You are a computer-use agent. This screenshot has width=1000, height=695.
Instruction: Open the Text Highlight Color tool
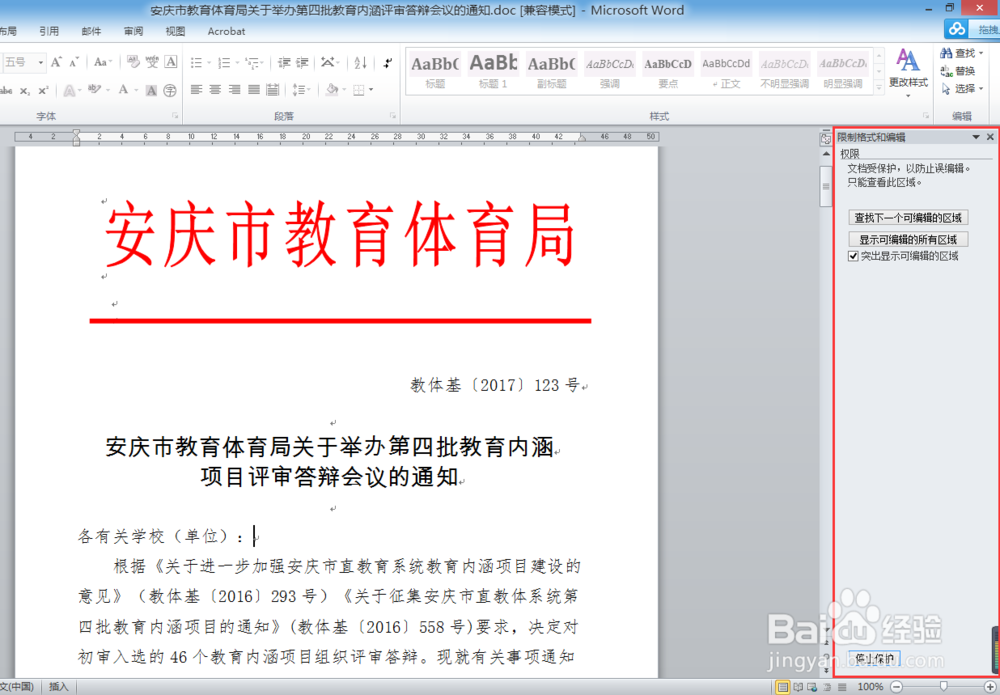96,90
